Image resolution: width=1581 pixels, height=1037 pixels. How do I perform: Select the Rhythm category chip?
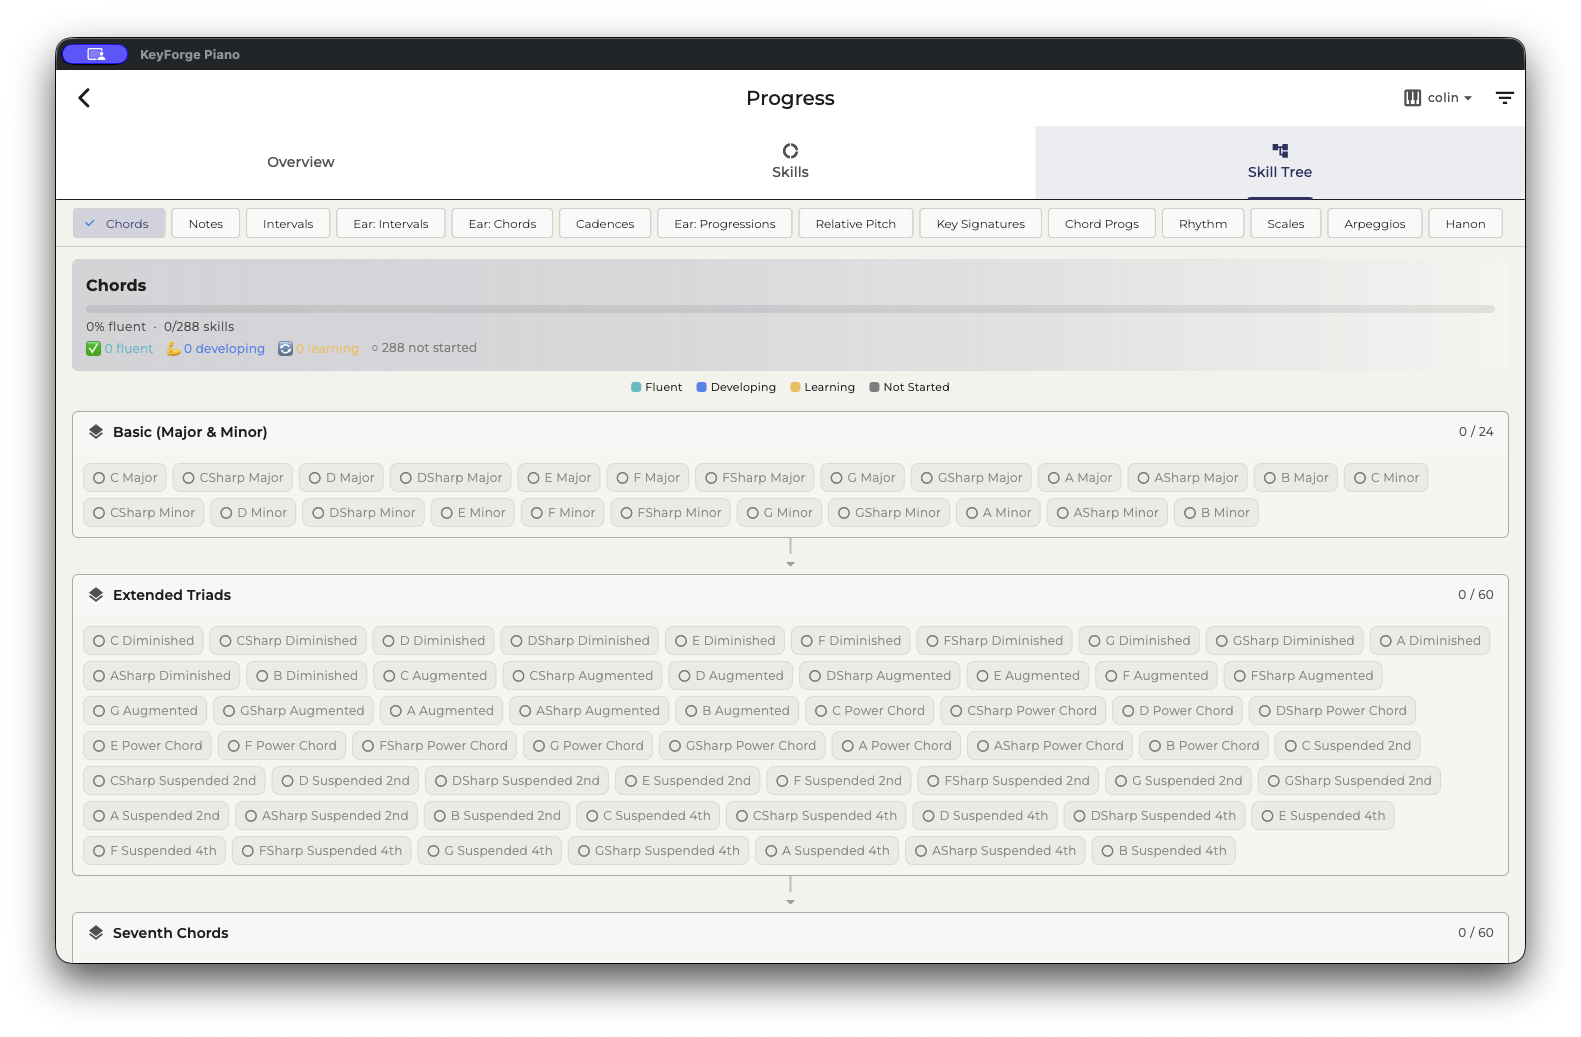click(x=1203, y=224)
